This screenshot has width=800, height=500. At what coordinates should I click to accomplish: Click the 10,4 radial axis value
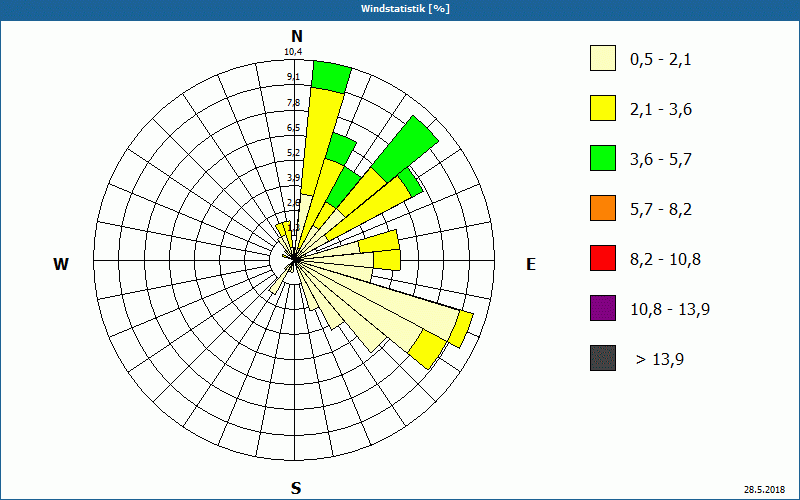293,52
